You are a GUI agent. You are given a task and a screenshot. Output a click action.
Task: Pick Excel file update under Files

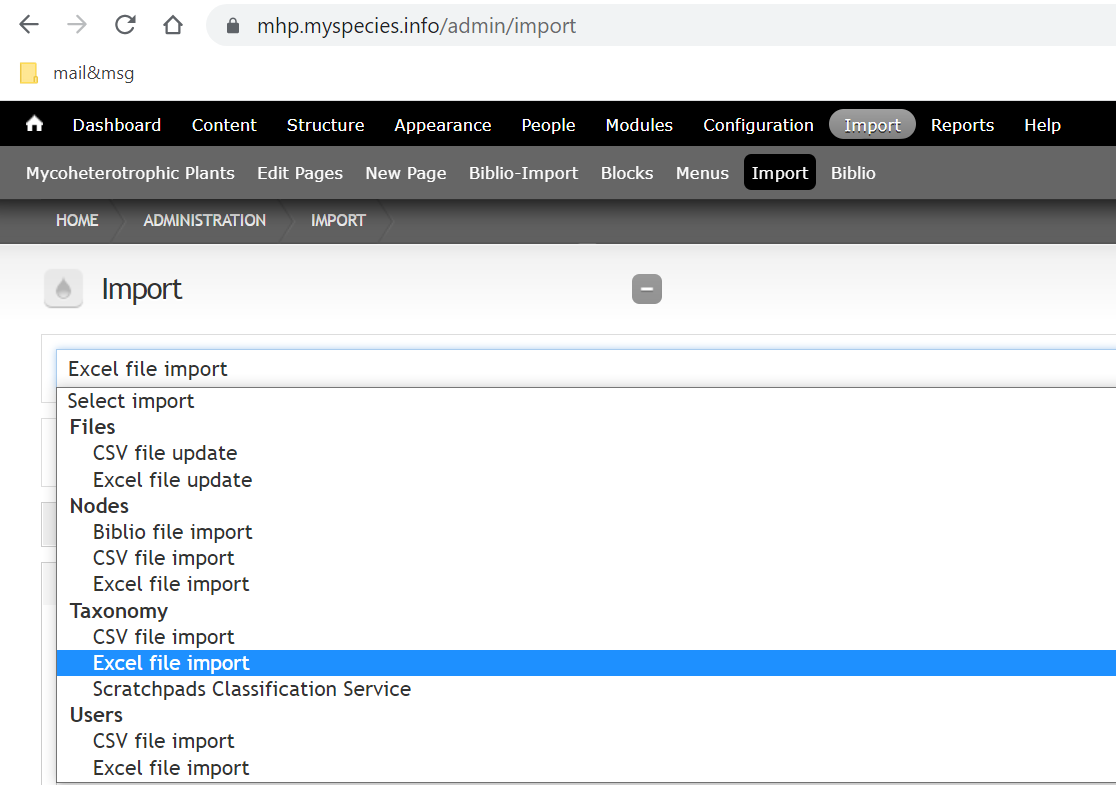coord(172,479)
